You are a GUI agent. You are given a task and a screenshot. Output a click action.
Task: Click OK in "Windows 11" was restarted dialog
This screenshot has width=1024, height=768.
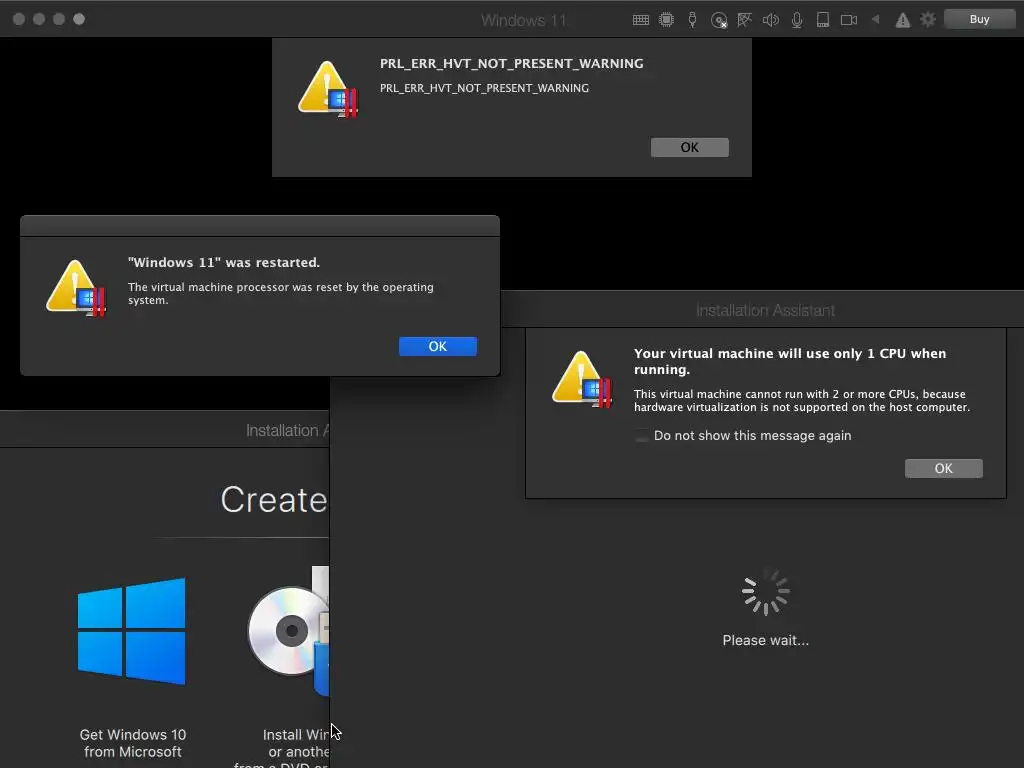click(438, 346)
